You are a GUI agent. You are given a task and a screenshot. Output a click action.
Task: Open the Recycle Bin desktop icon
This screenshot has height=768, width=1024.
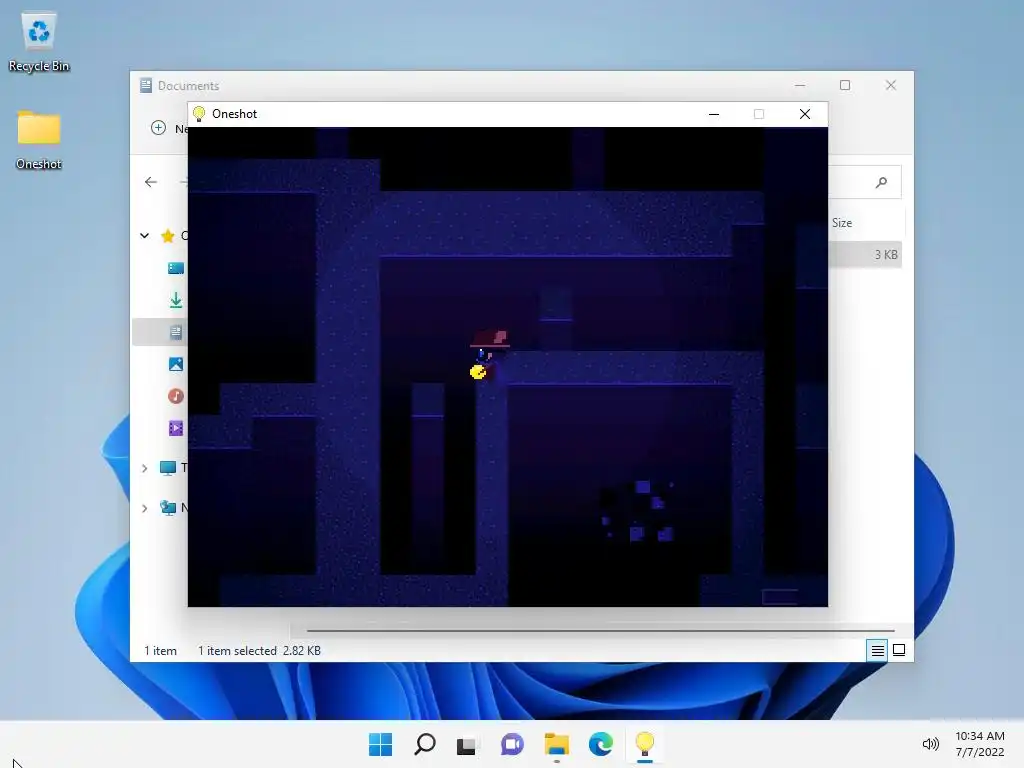pyautogui.click(x=39, y=42)
